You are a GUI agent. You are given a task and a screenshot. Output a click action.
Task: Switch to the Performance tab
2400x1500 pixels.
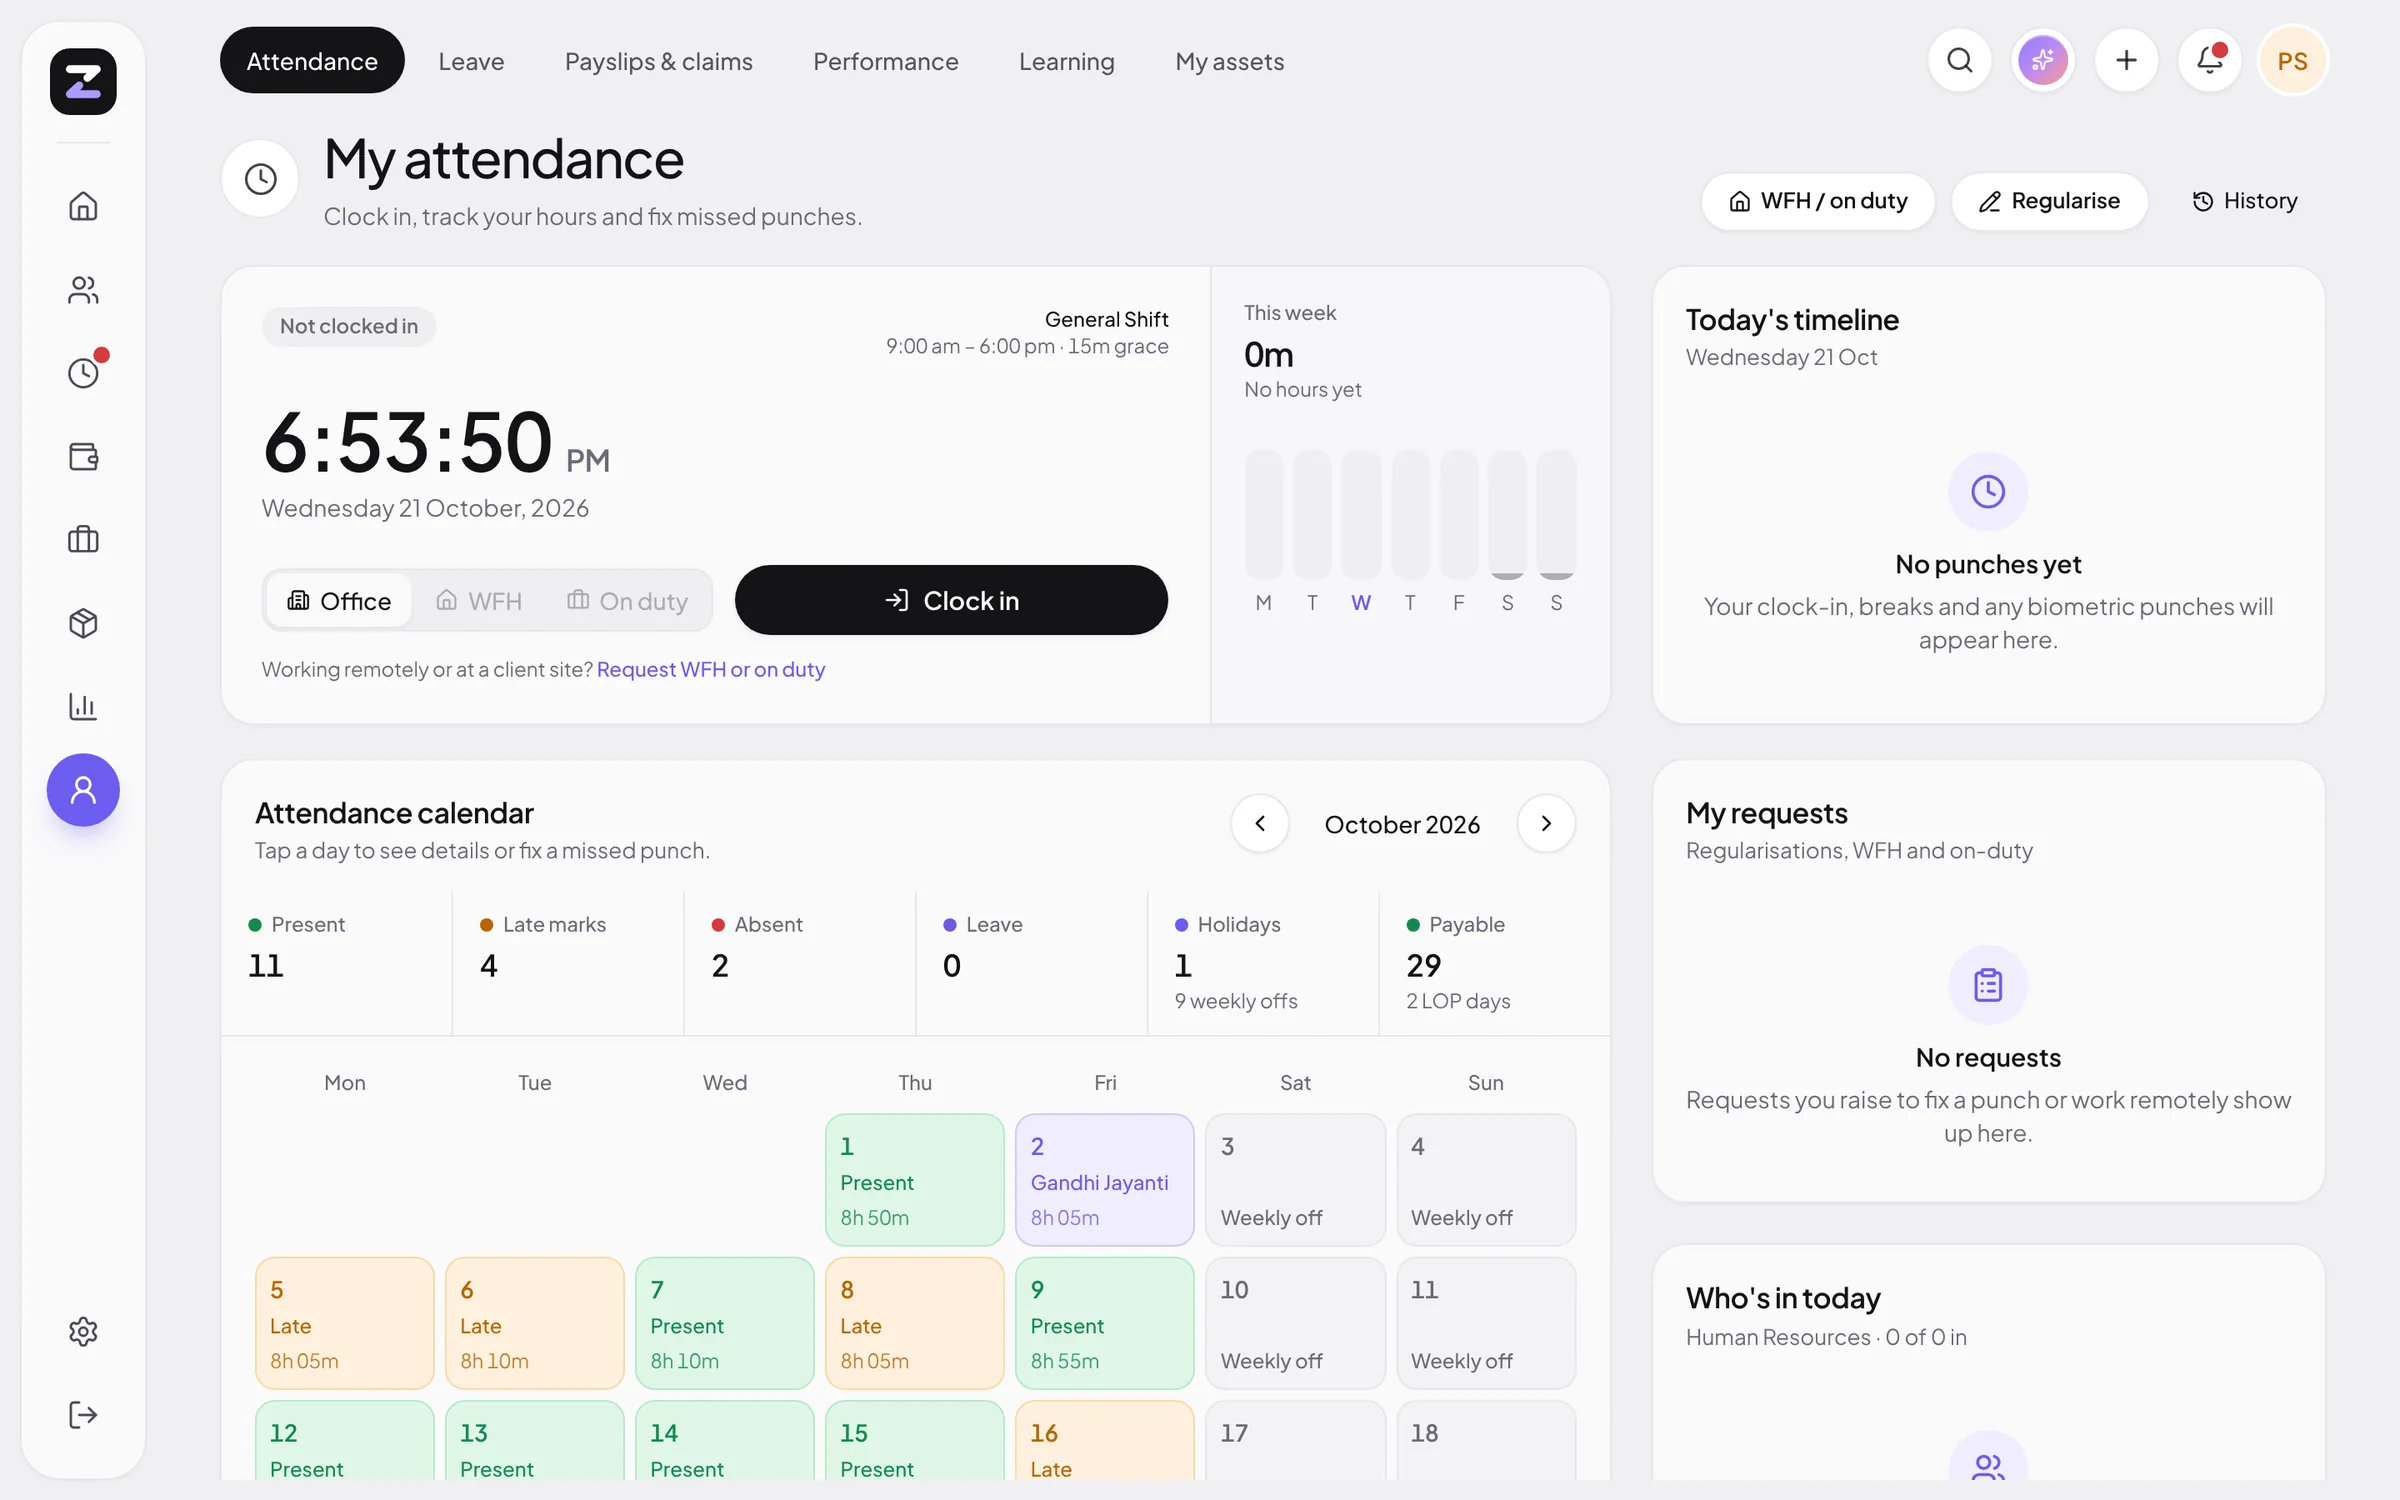pyautogui.click(x=886, y=61)
